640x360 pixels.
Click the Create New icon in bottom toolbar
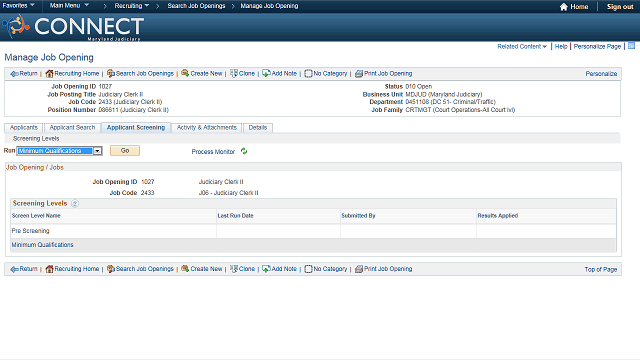pos(185,269)
